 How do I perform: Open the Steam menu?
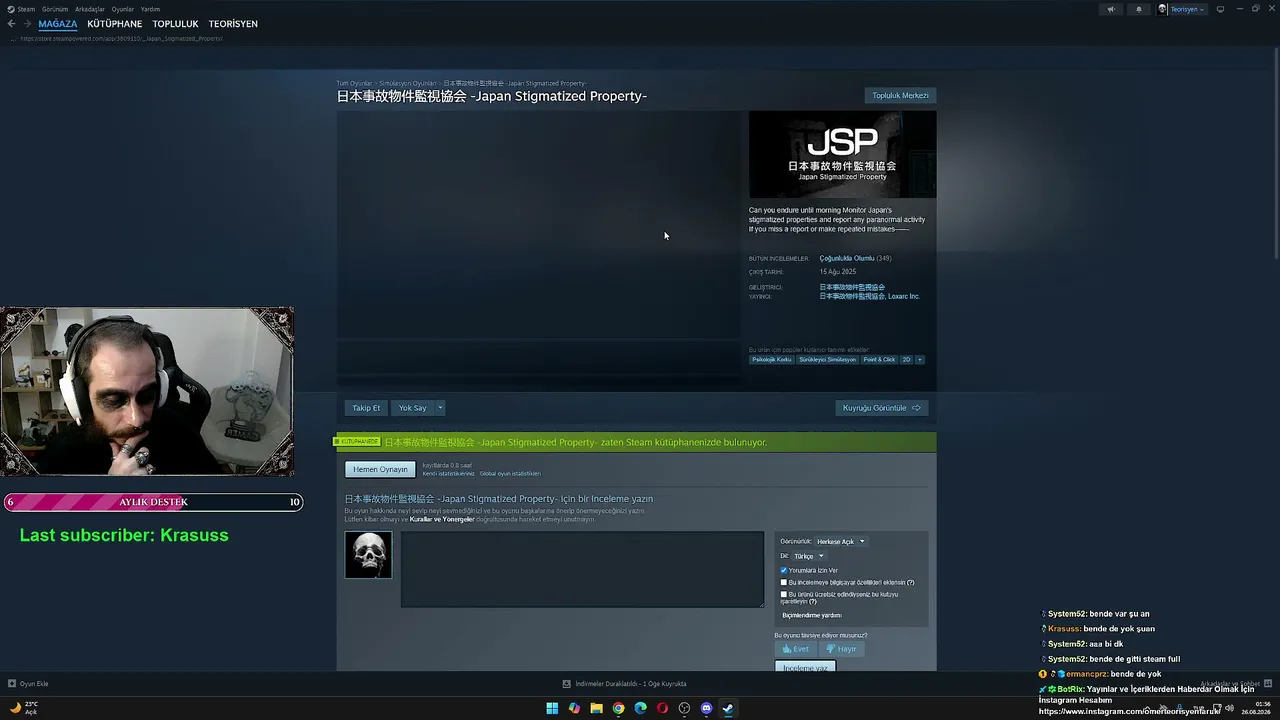point(26,9)
